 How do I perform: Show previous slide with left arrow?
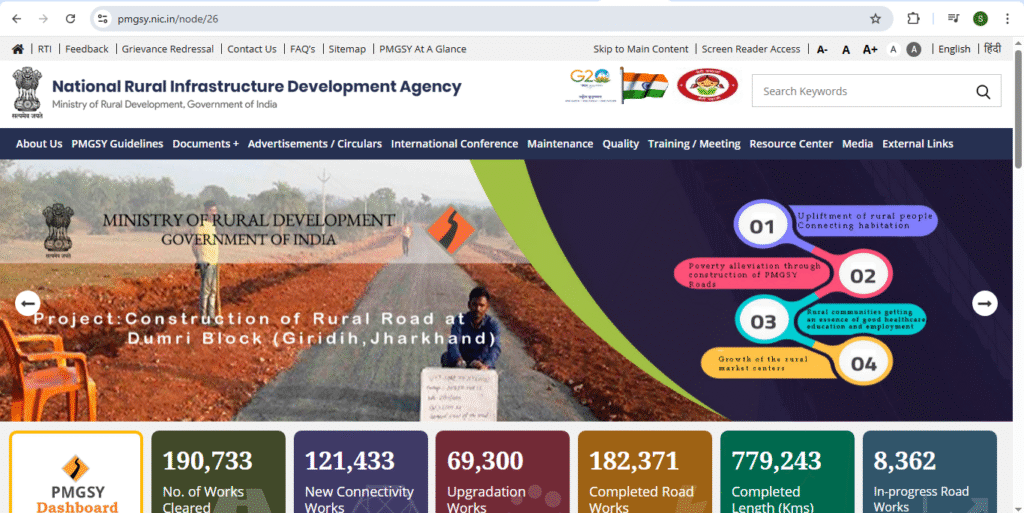pos(27,303)
